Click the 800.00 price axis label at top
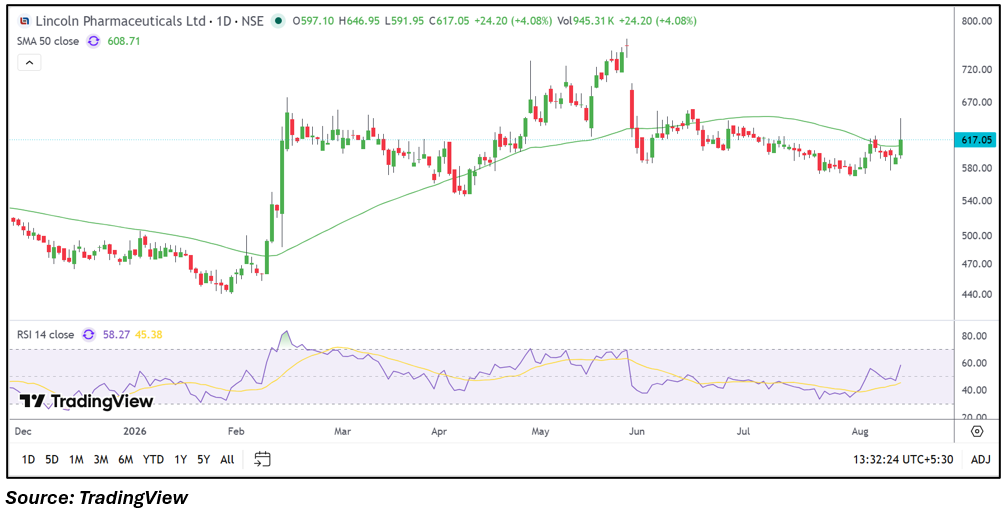 (x=977, y=21)
